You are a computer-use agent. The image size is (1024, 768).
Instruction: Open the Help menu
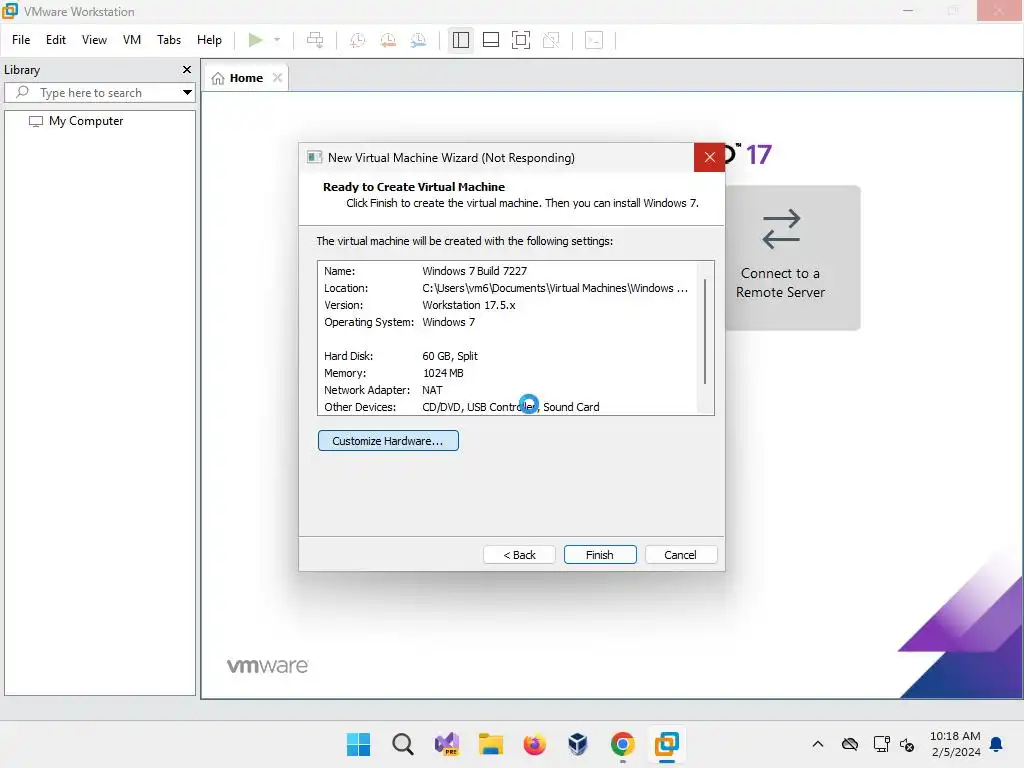coord(209,40)
